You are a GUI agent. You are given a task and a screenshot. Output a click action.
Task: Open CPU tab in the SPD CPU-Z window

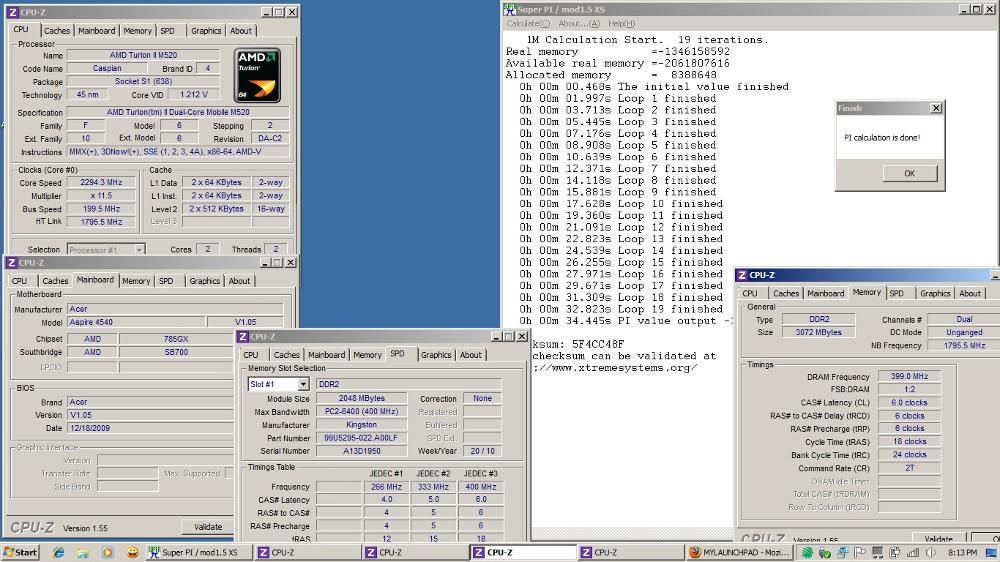[x=251, y=355]
